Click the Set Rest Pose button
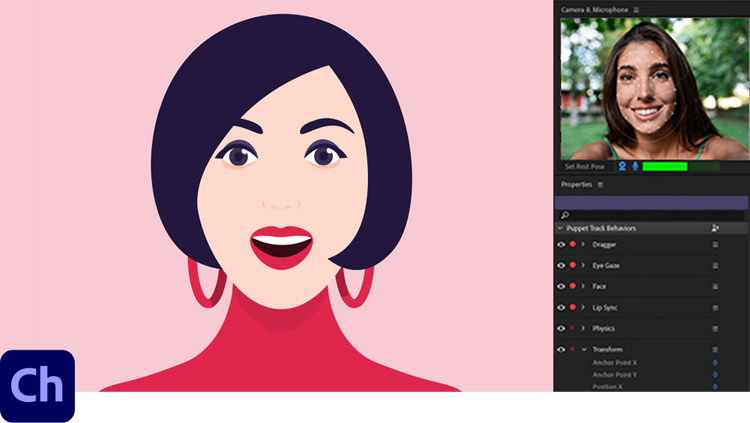Image resolution: width=750 pixels, height=423 pixels. click(585, 167)
